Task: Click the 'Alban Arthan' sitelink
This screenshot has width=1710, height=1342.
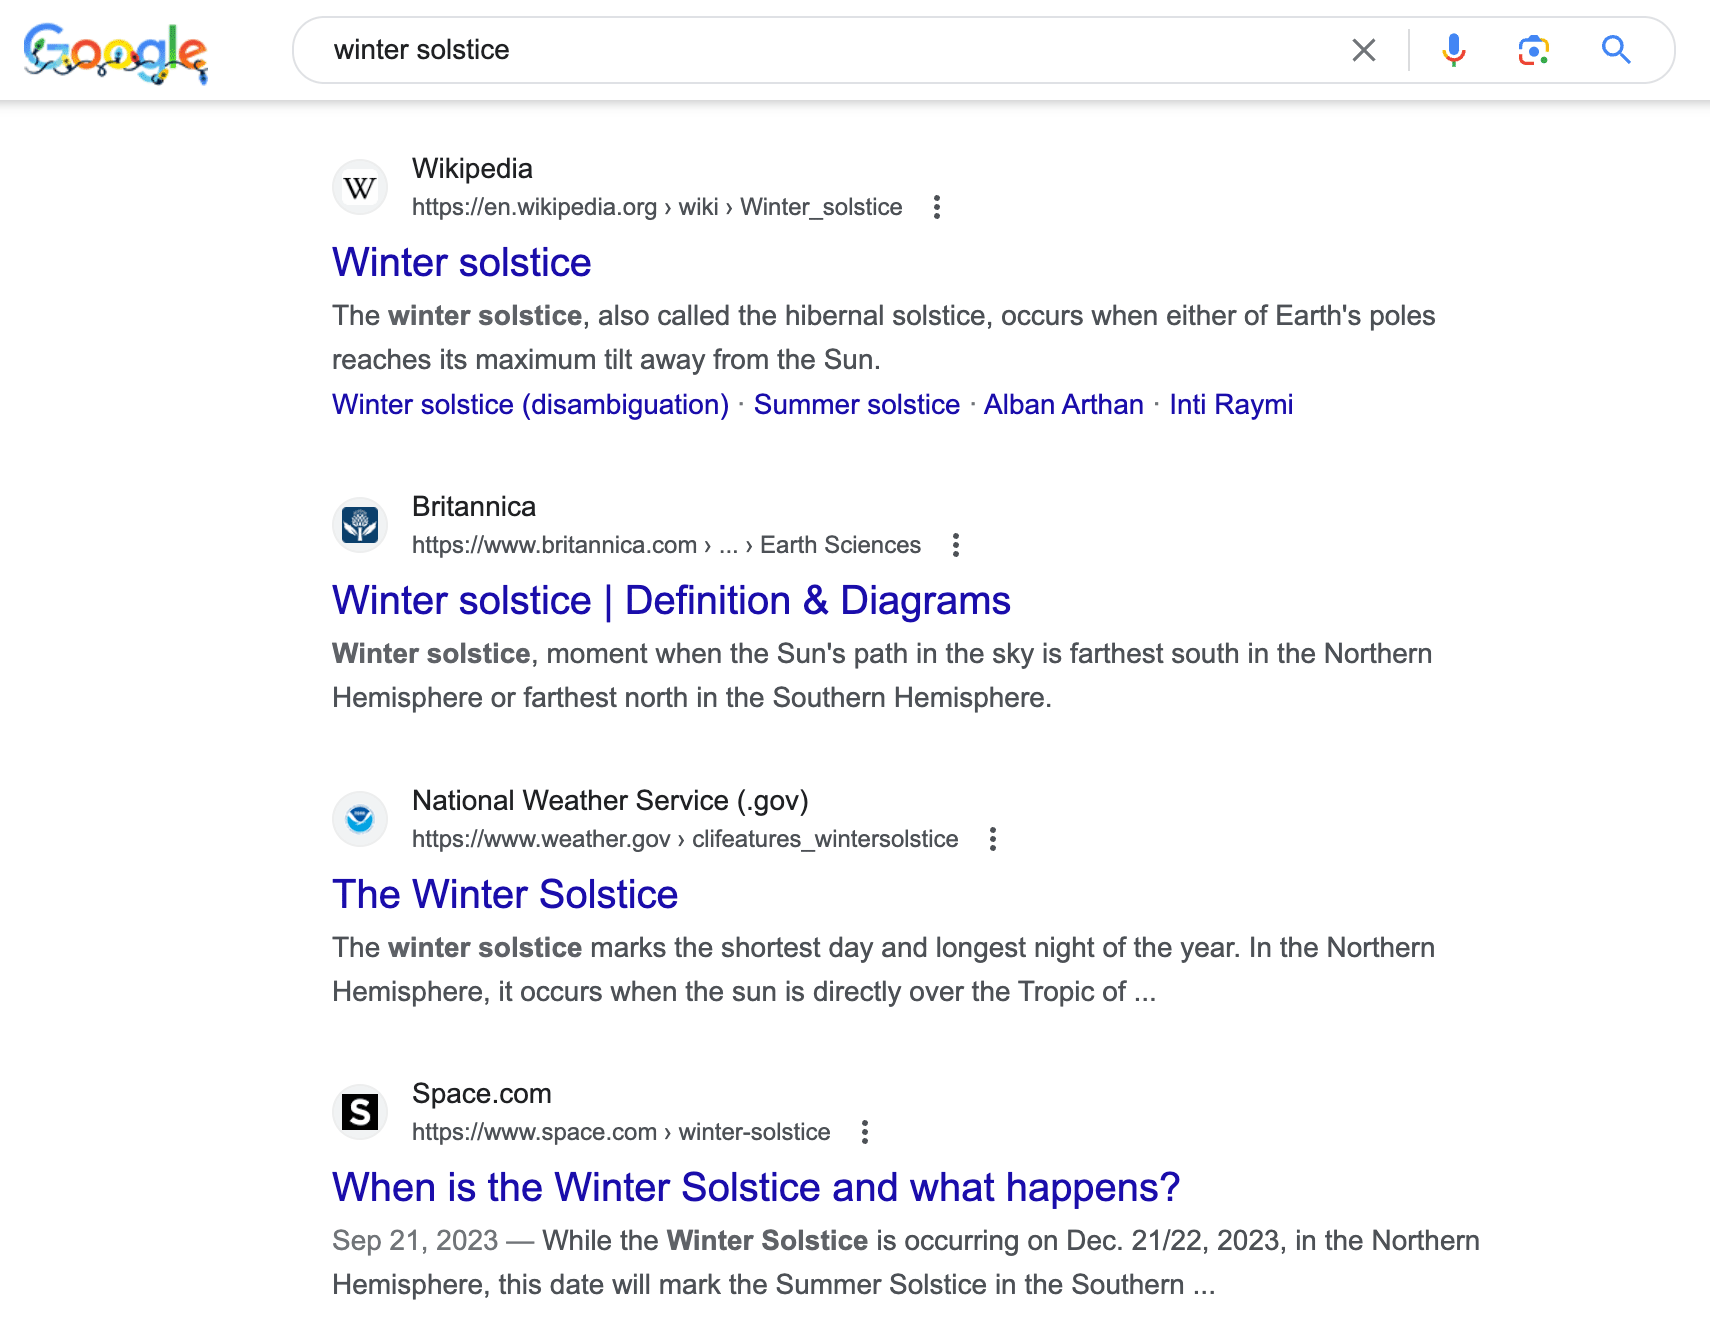Action: coord(1063,404)
